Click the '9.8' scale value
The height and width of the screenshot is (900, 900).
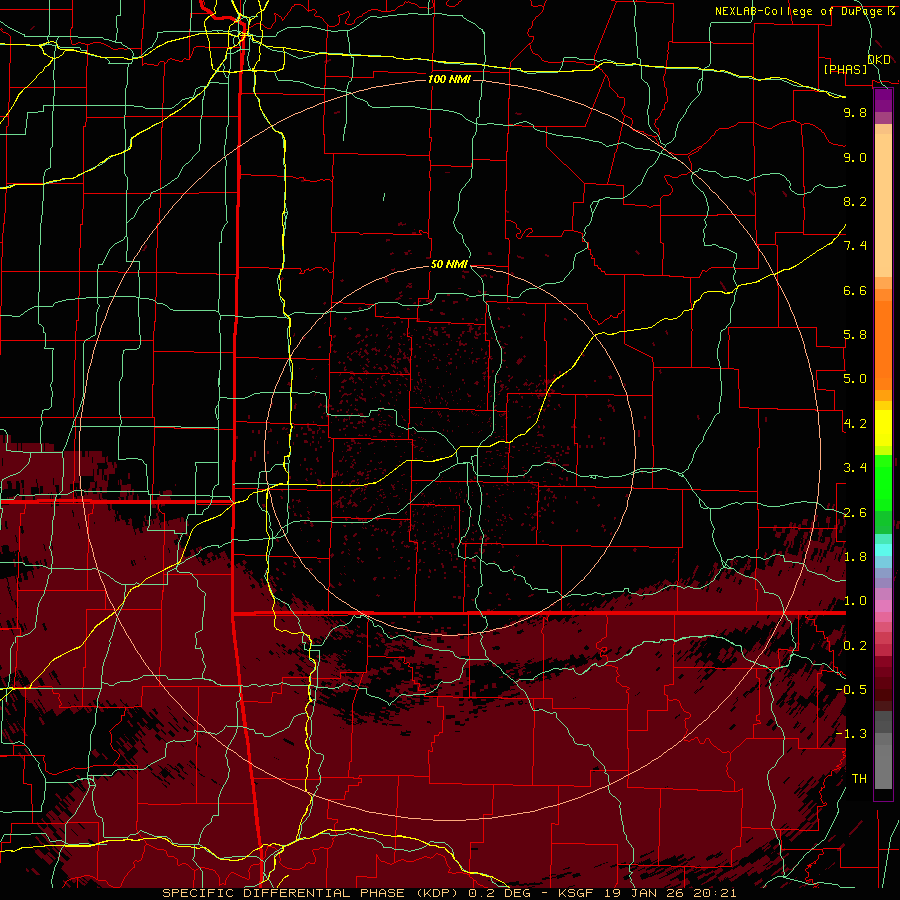[x=855, y=112]
